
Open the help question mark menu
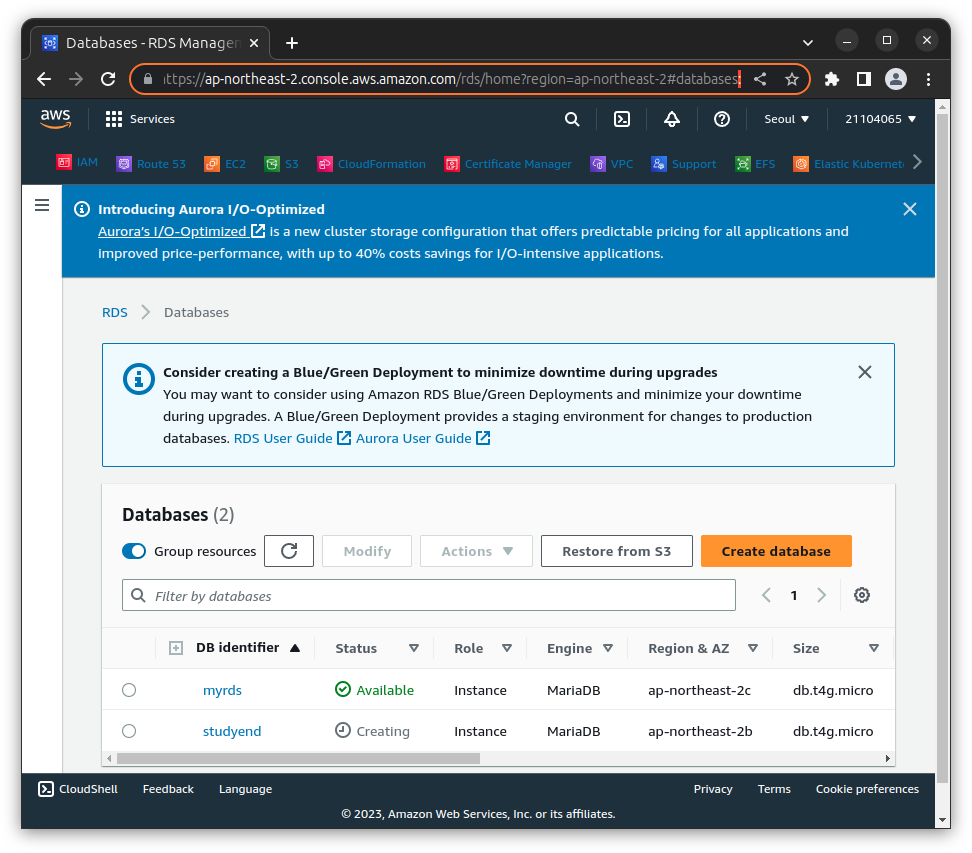[x=722, y=119]
